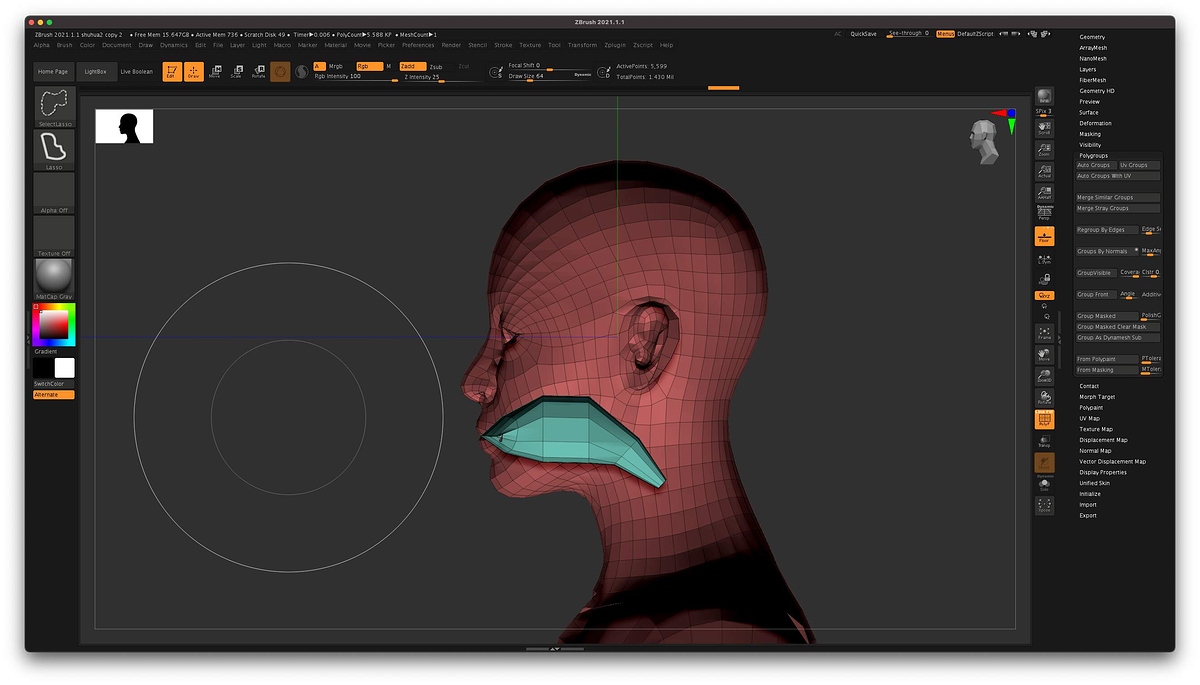Open the Stroke menu
This screenshot has width=1200, height=685.
(503, 45)
